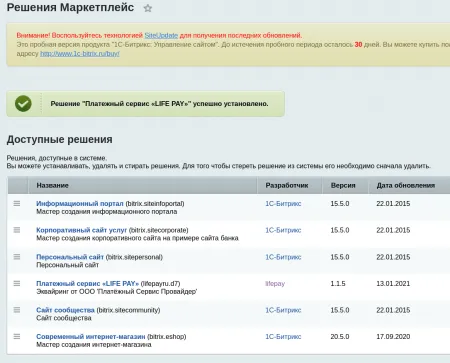Click version 15.5.0 in Персональный сайт row

pos(340,257)
